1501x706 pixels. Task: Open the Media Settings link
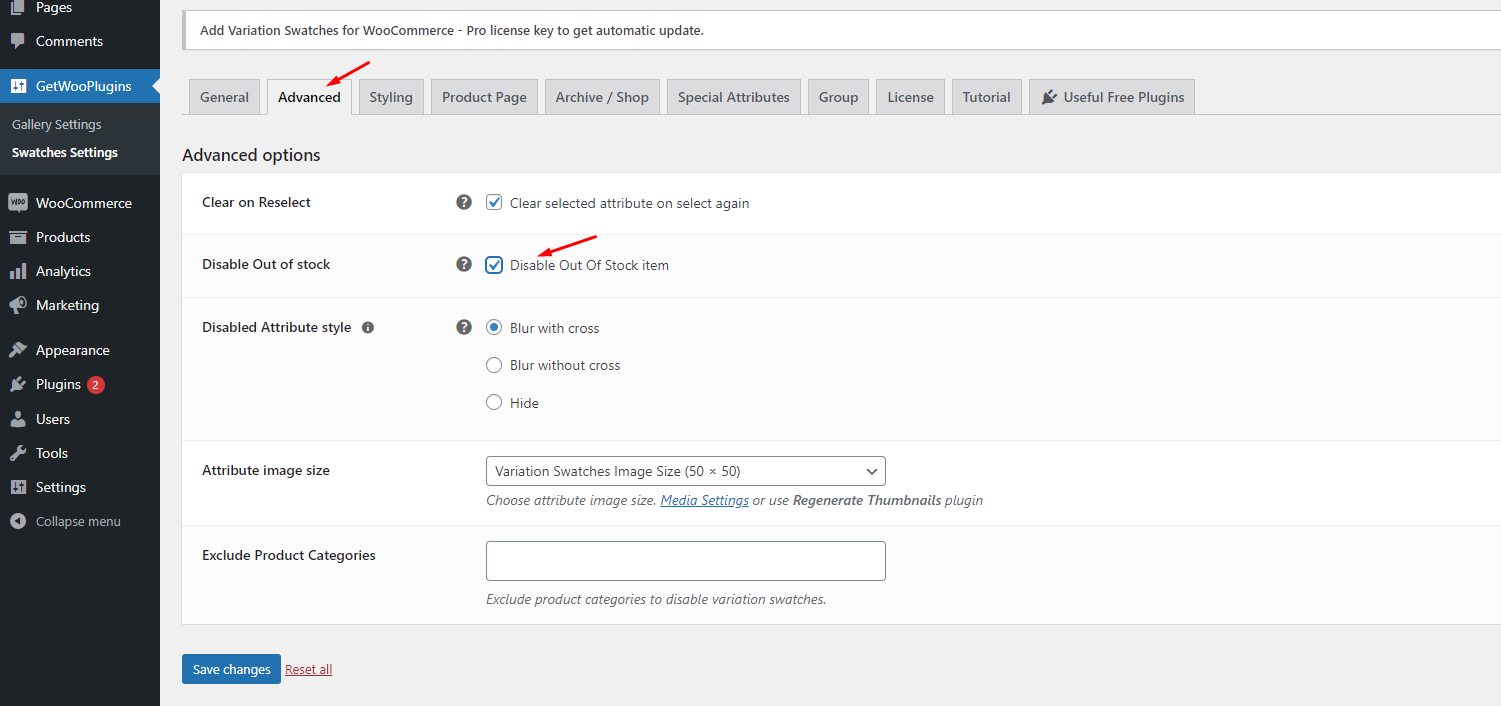coord(705,500)
